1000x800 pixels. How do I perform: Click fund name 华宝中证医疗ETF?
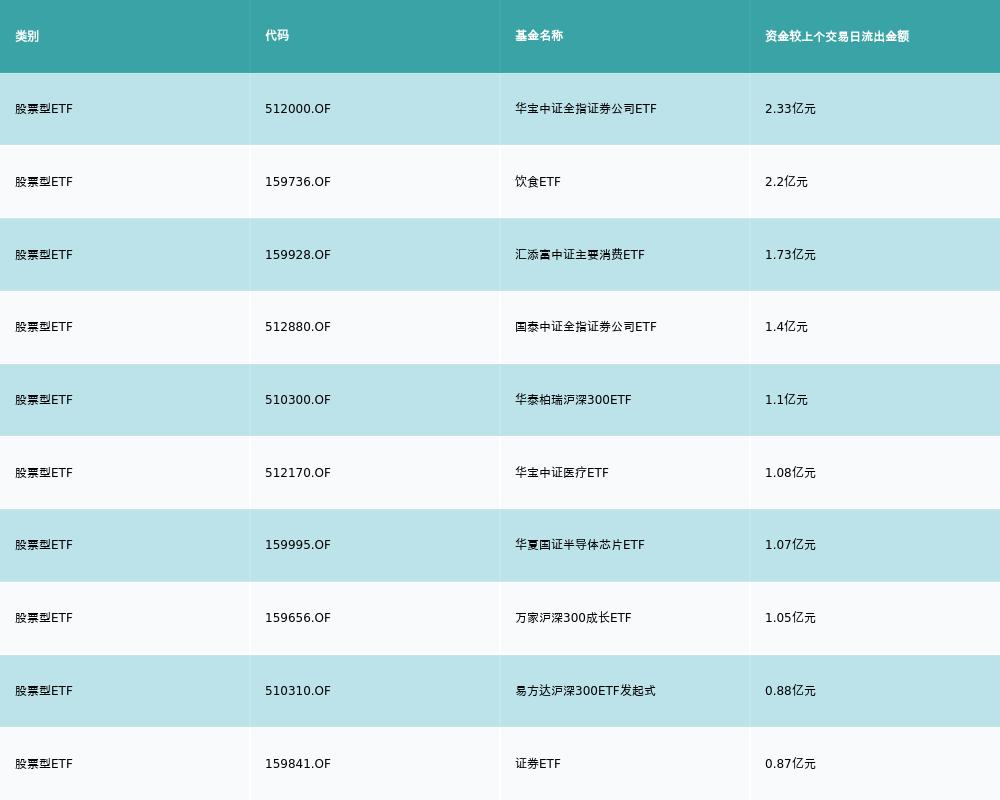pyautogui.click(x=562, y=473)
